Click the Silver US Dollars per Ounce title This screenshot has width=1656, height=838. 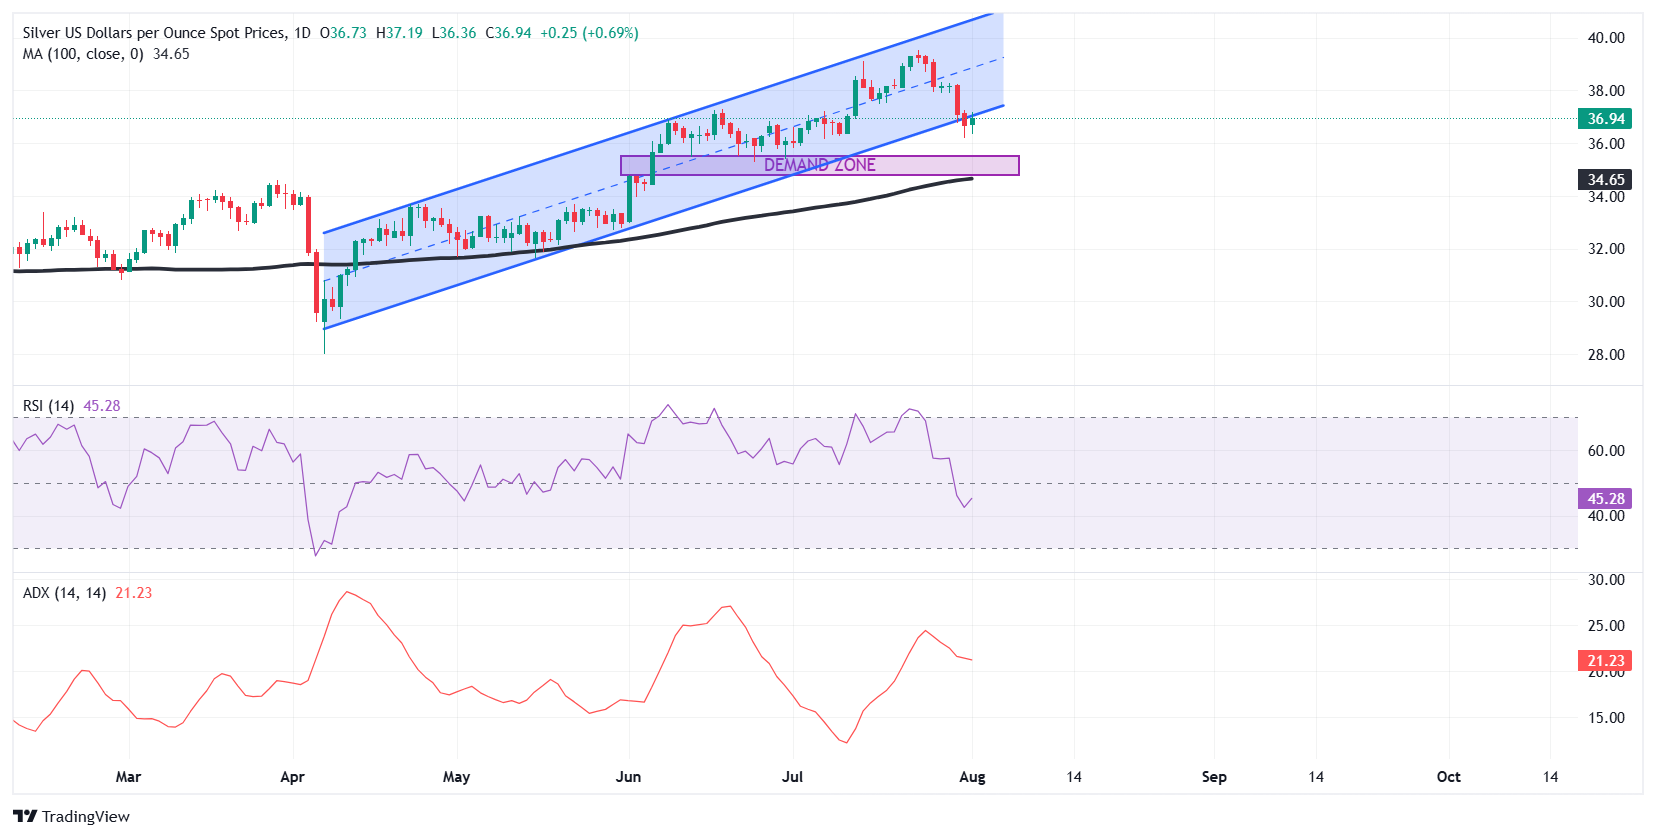click(154, 33)
